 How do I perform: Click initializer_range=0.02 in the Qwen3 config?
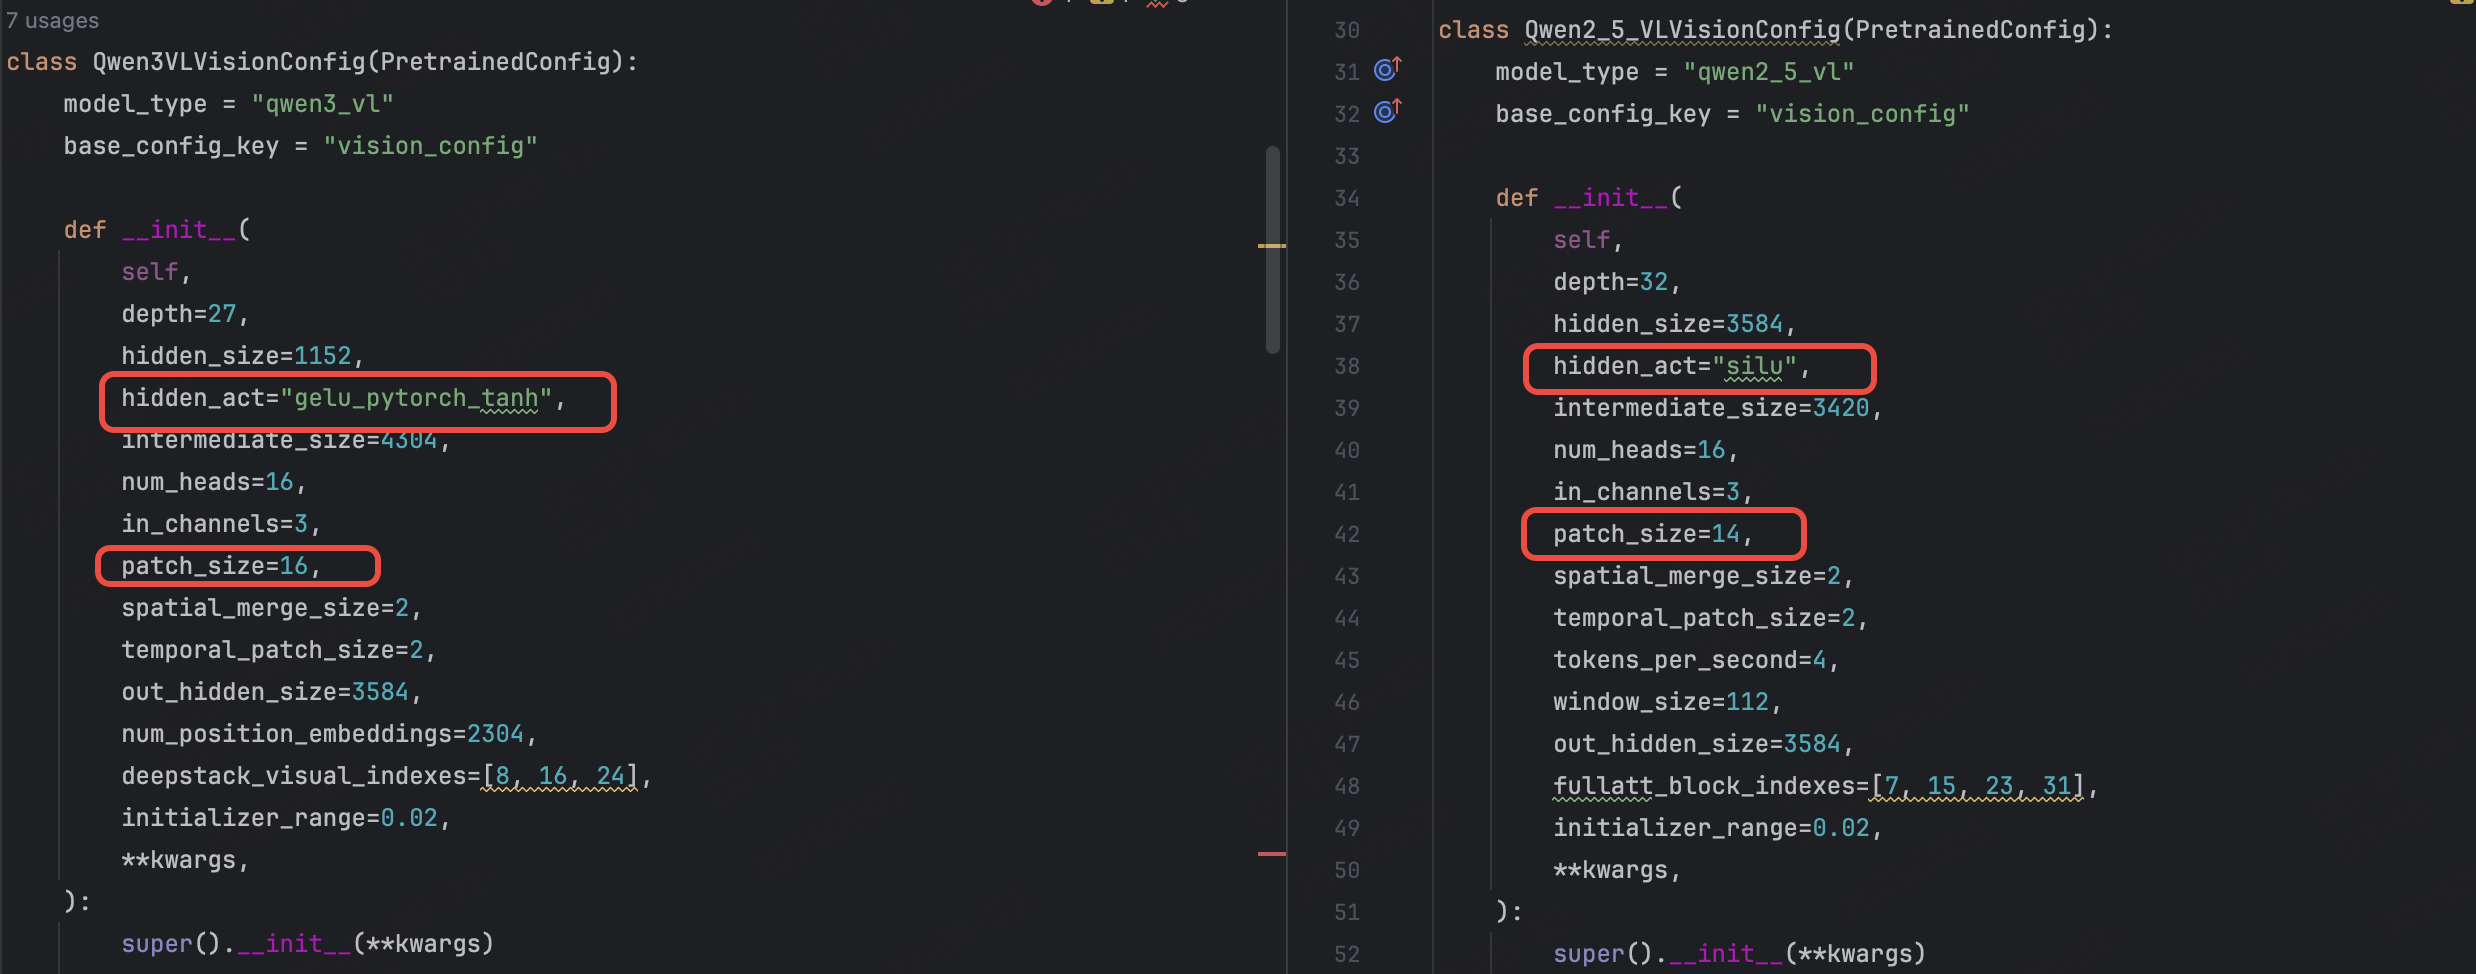pos(279,818)
